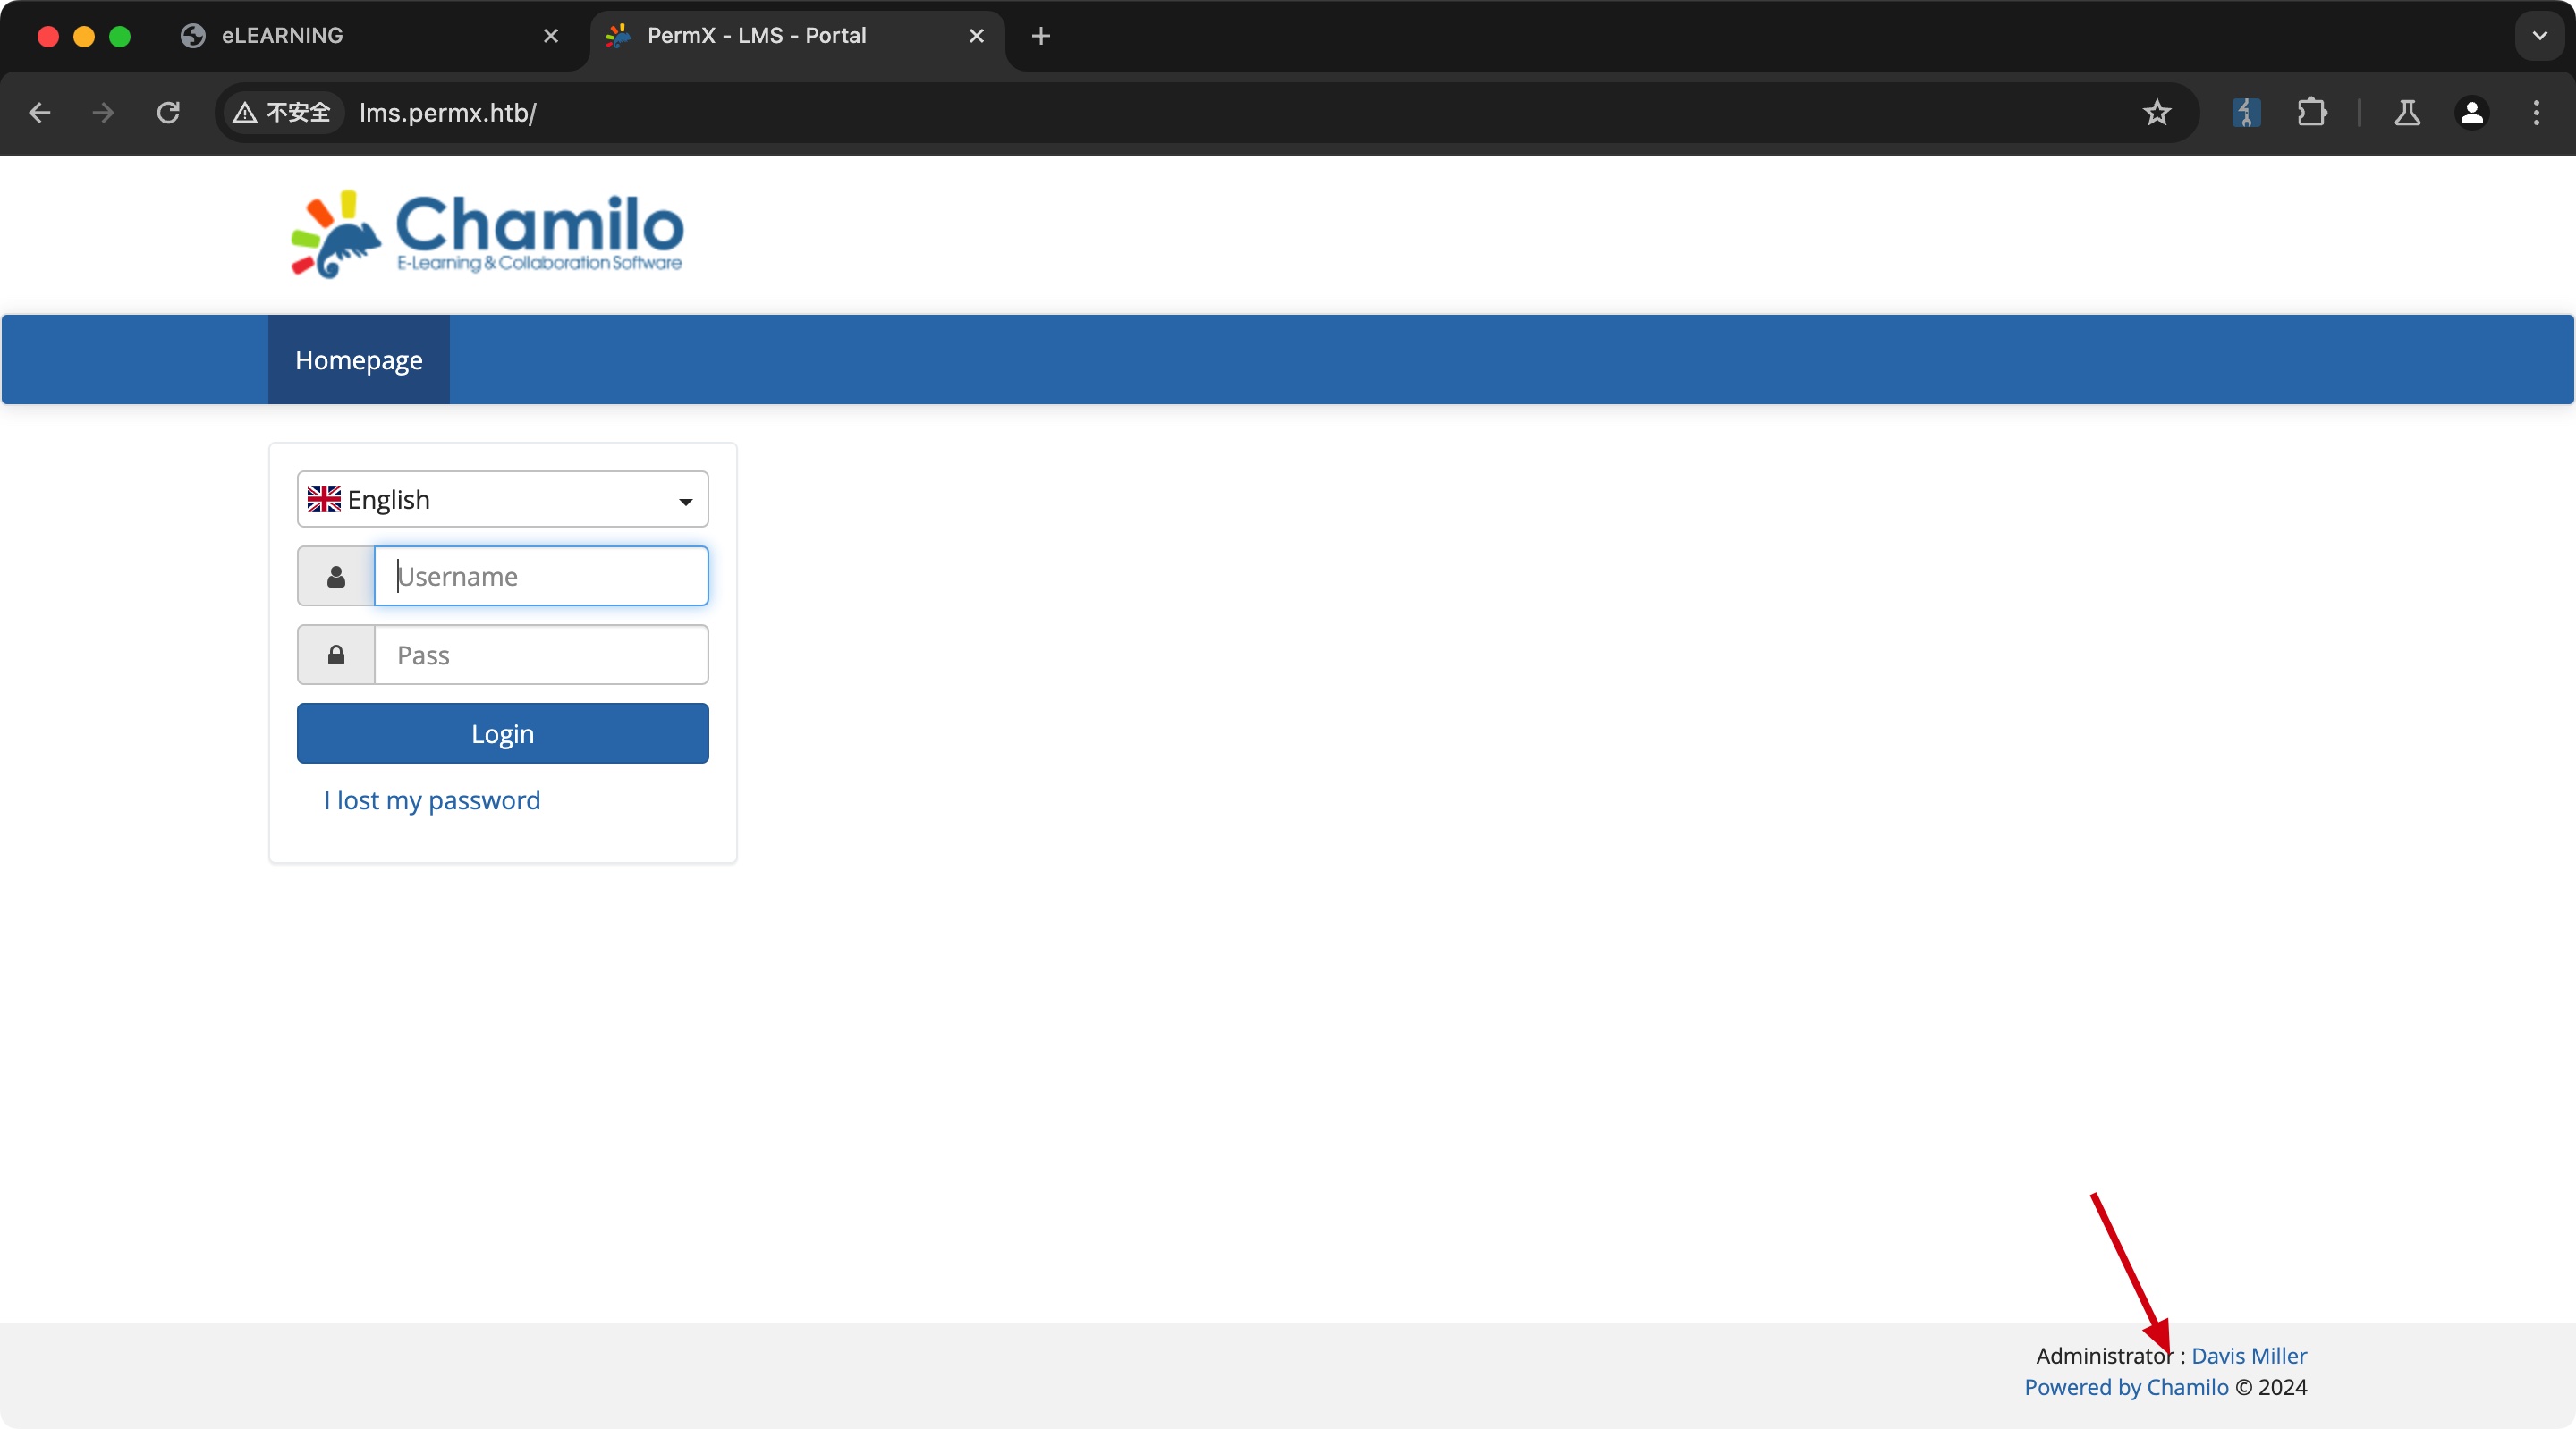
Task: Open the English language dropdown
Action: pos(502,499)
